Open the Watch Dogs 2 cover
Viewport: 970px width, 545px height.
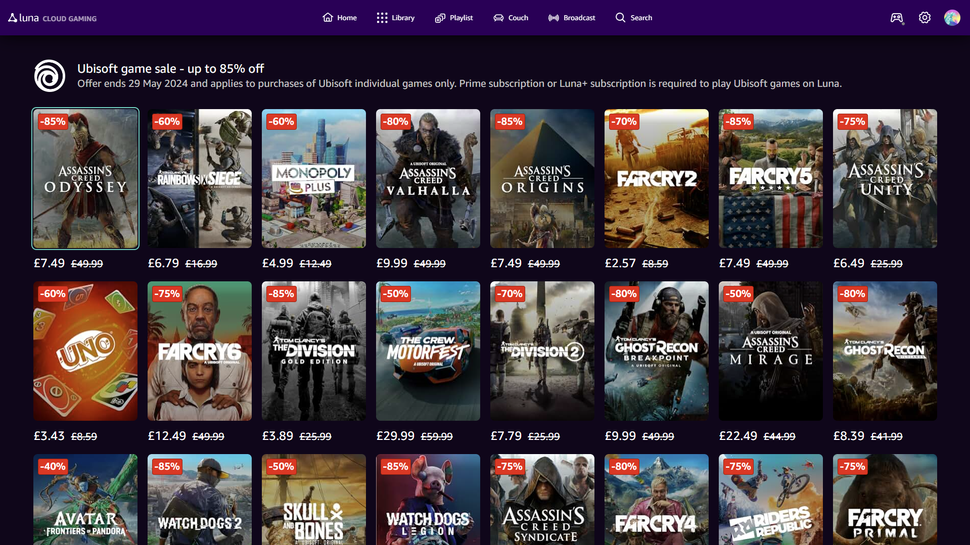coord(200,500)
